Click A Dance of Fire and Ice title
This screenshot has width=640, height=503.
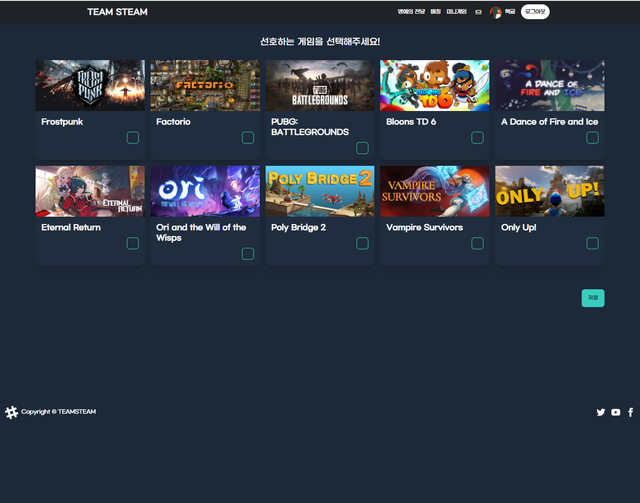[x=549, y=122]
